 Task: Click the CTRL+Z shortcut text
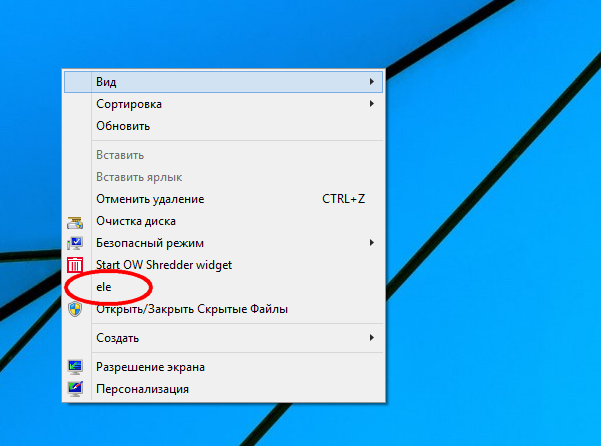343,199
